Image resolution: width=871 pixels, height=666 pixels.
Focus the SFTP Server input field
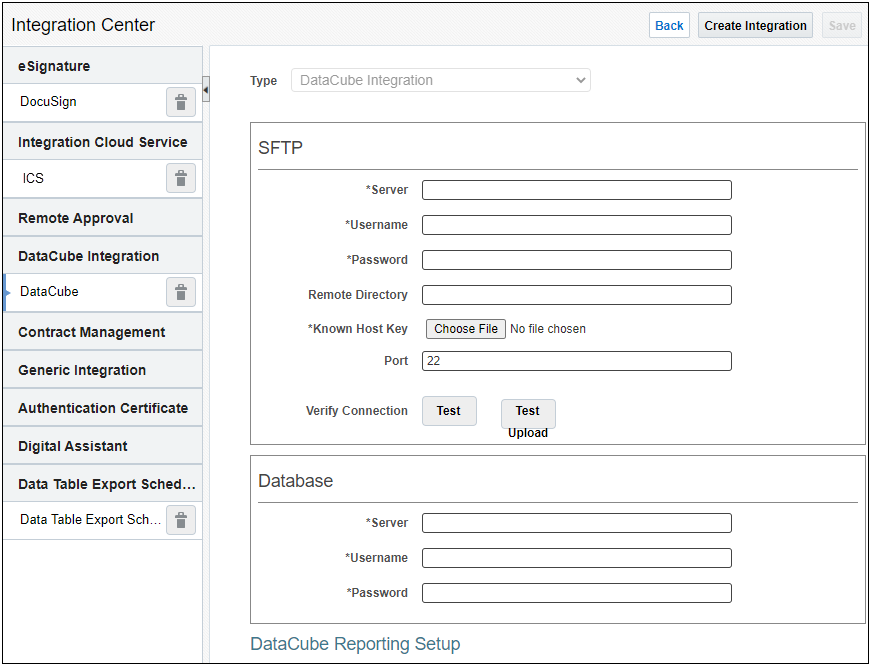coord(576,190)
